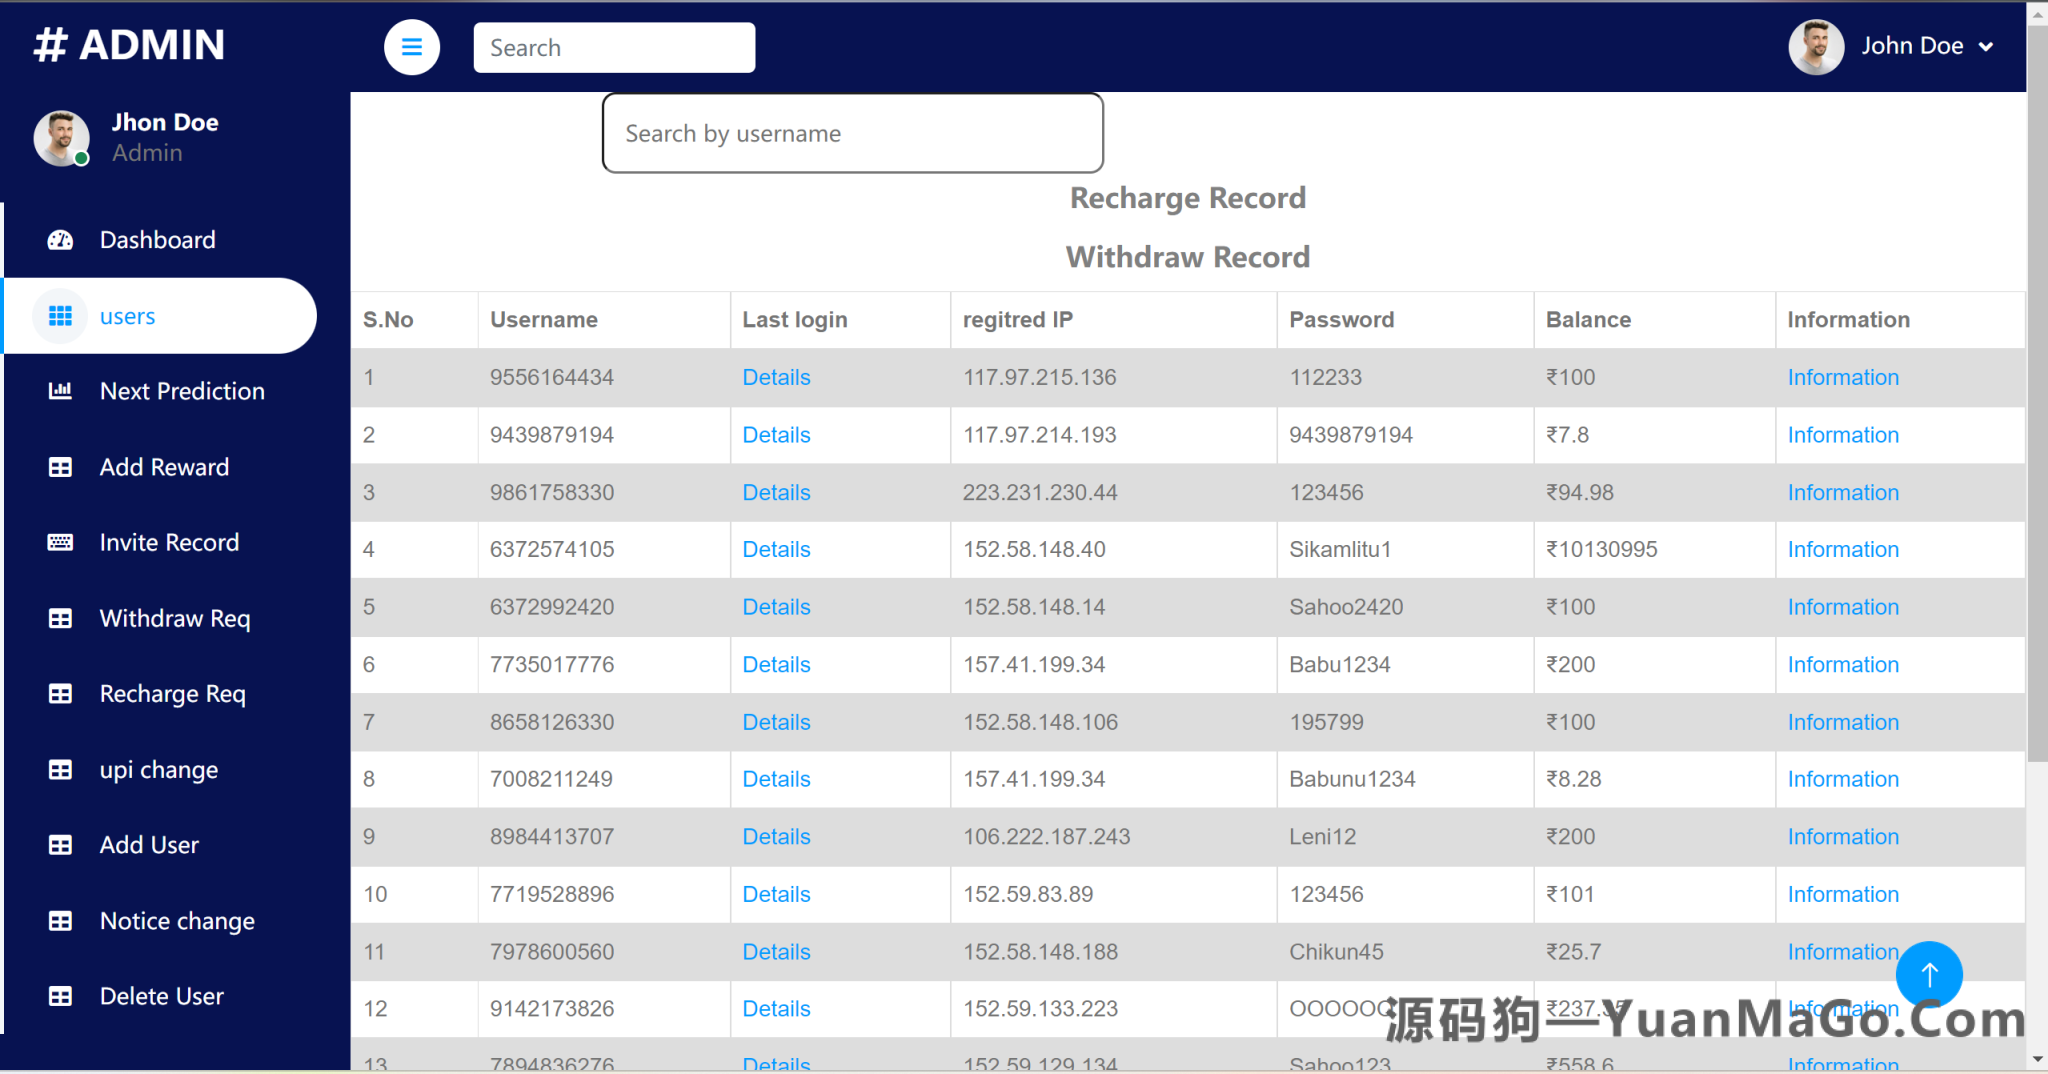
Task: Select upi change in the sidebar
Action: pos(158,769)
